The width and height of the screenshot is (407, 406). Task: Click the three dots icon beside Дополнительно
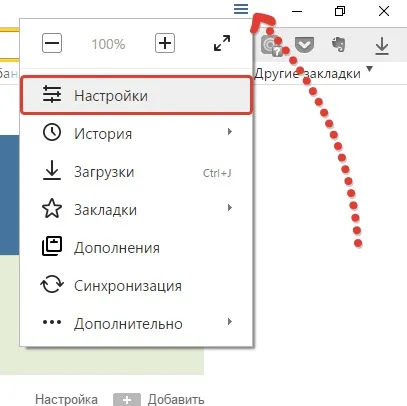(52, 322)
